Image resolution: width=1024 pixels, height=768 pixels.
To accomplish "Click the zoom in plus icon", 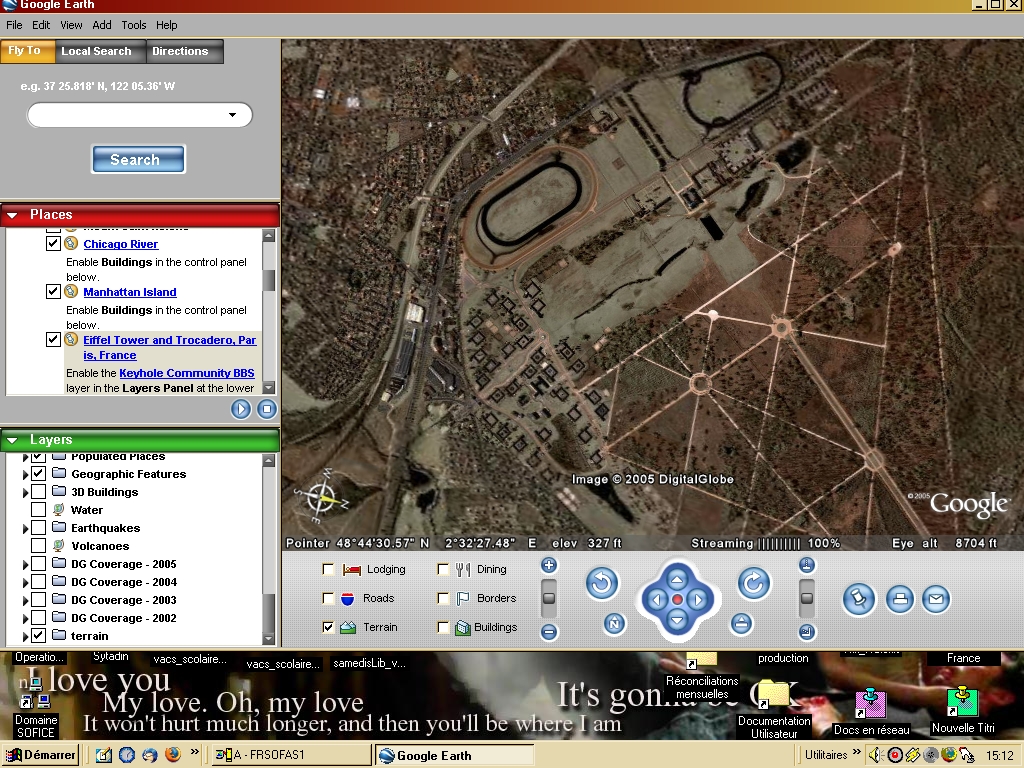I will click(549, 566).
